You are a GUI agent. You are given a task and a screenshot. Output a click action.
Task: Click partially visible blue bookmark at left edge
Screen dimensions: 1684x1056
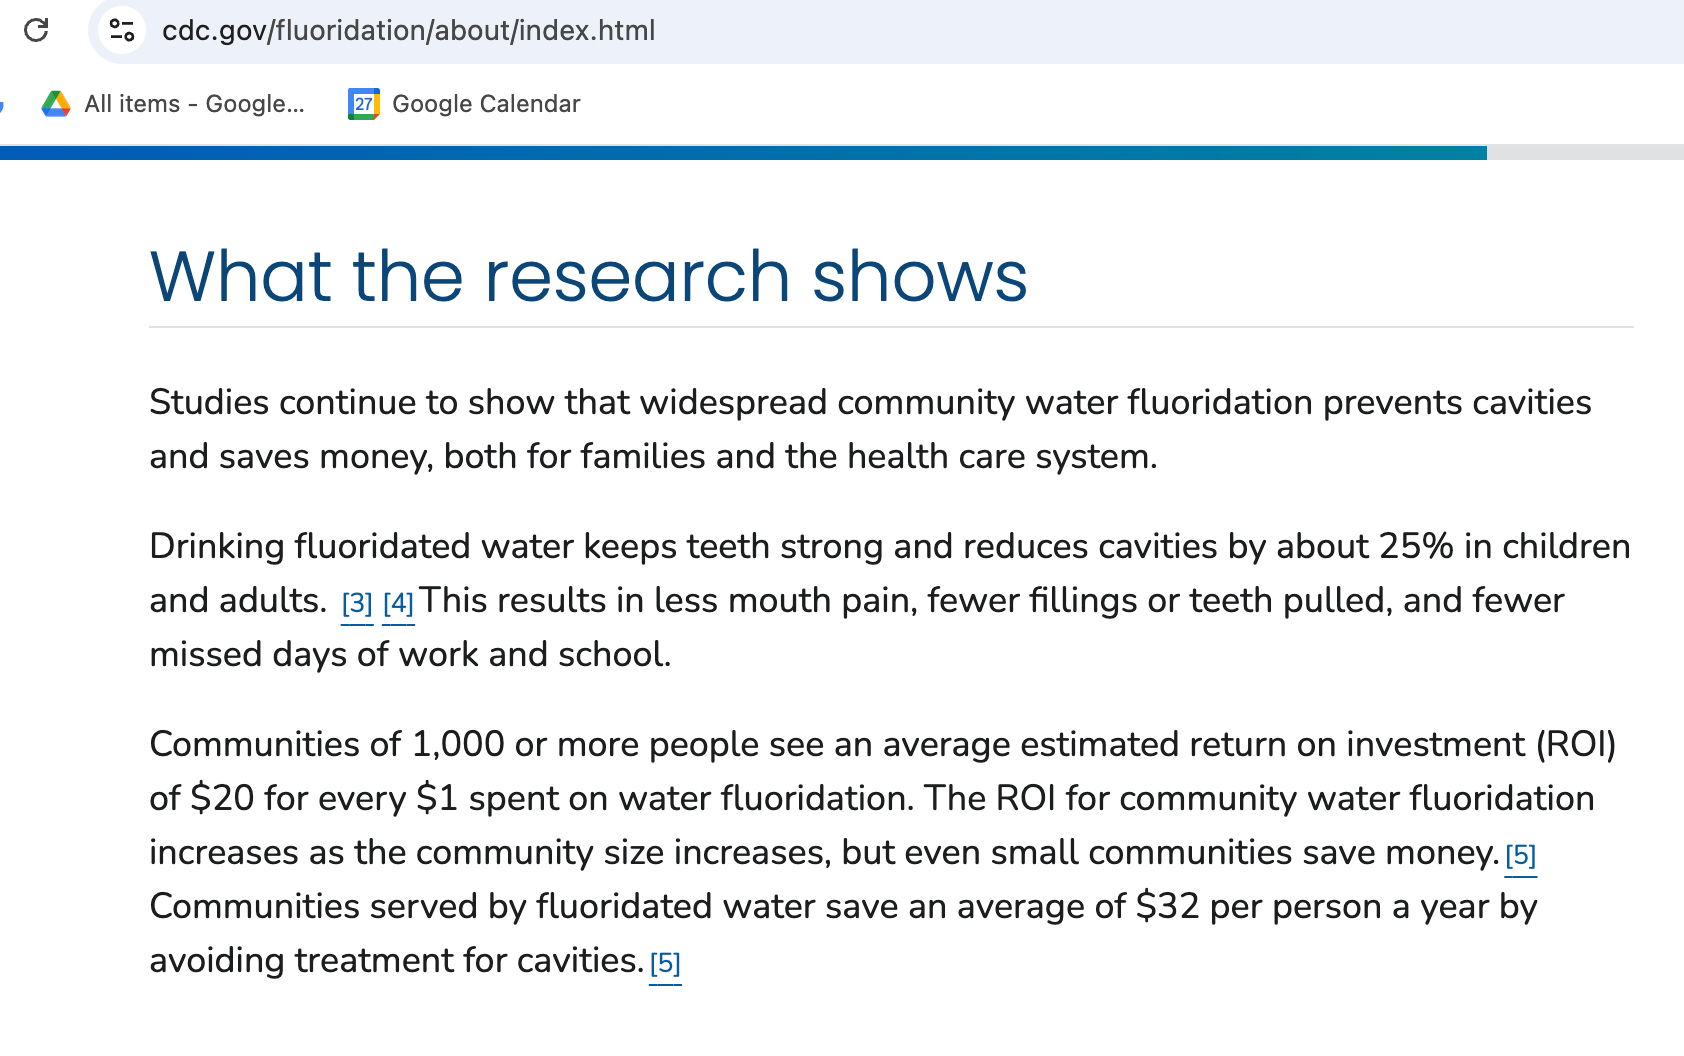click(x=2, y=104)
